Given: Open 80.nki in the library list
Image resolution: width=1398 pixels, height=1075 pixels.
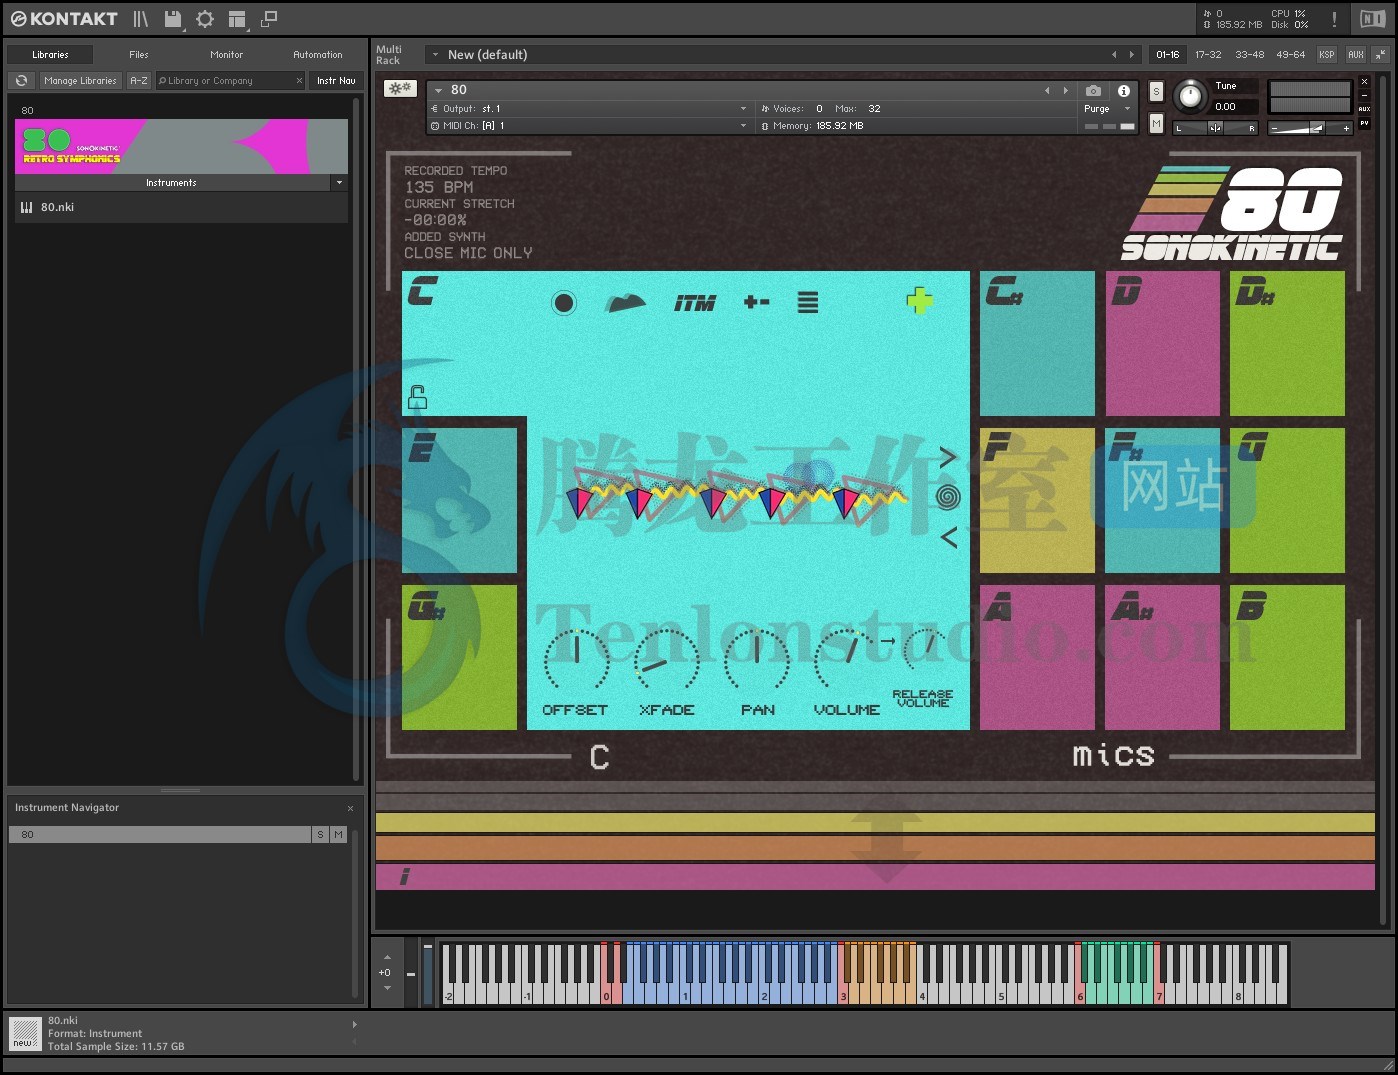Looking at the screenshot, I should click(x=181, y=207).
